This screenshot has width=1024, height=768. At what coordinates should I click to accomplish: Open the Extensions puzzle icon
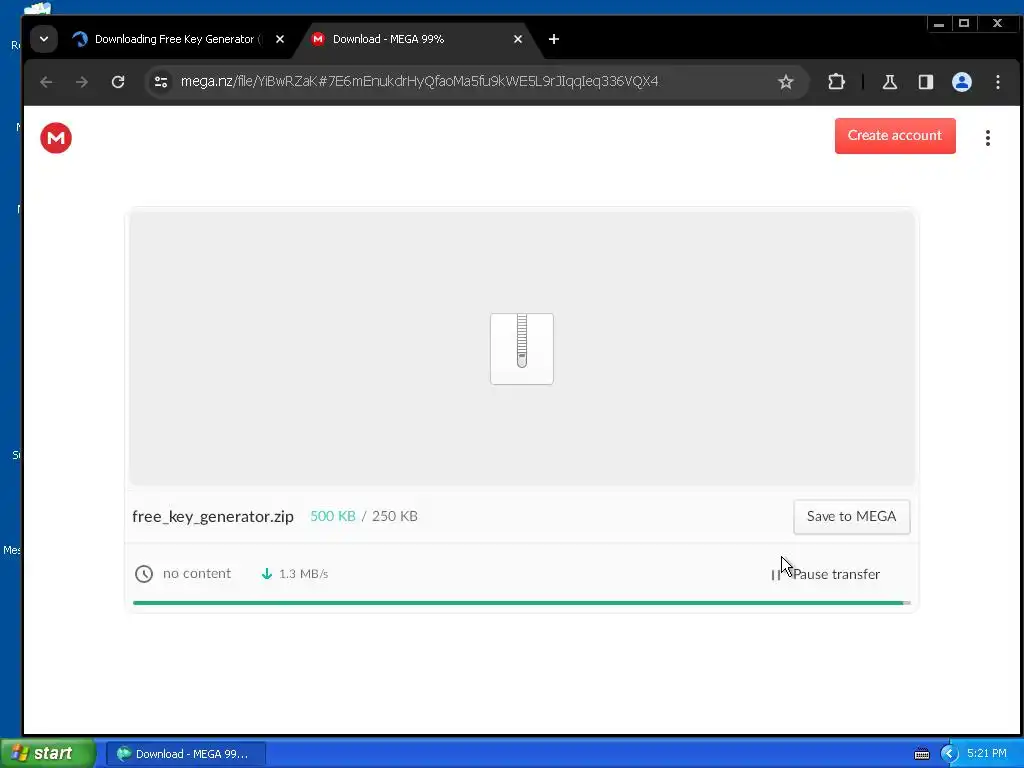837,82
